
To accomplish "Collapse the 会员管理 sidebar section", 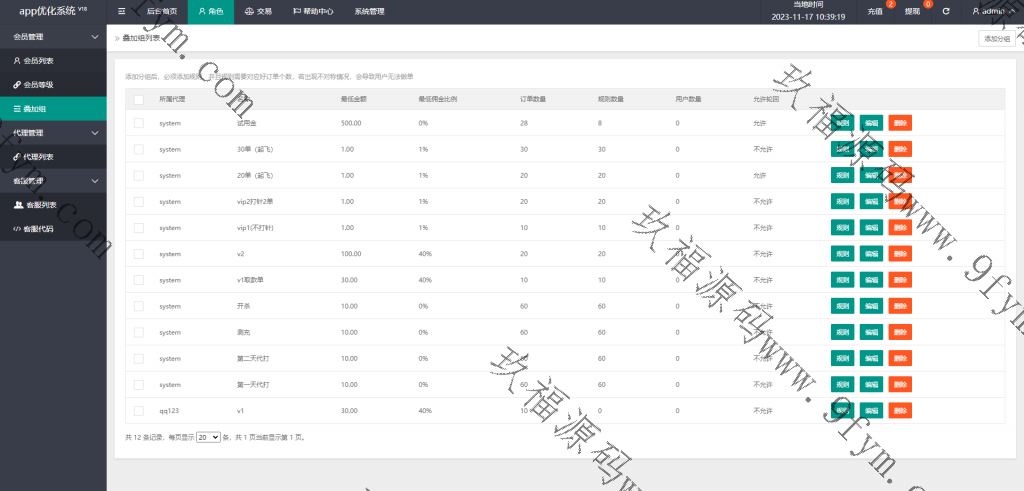I will click(95, 37).
